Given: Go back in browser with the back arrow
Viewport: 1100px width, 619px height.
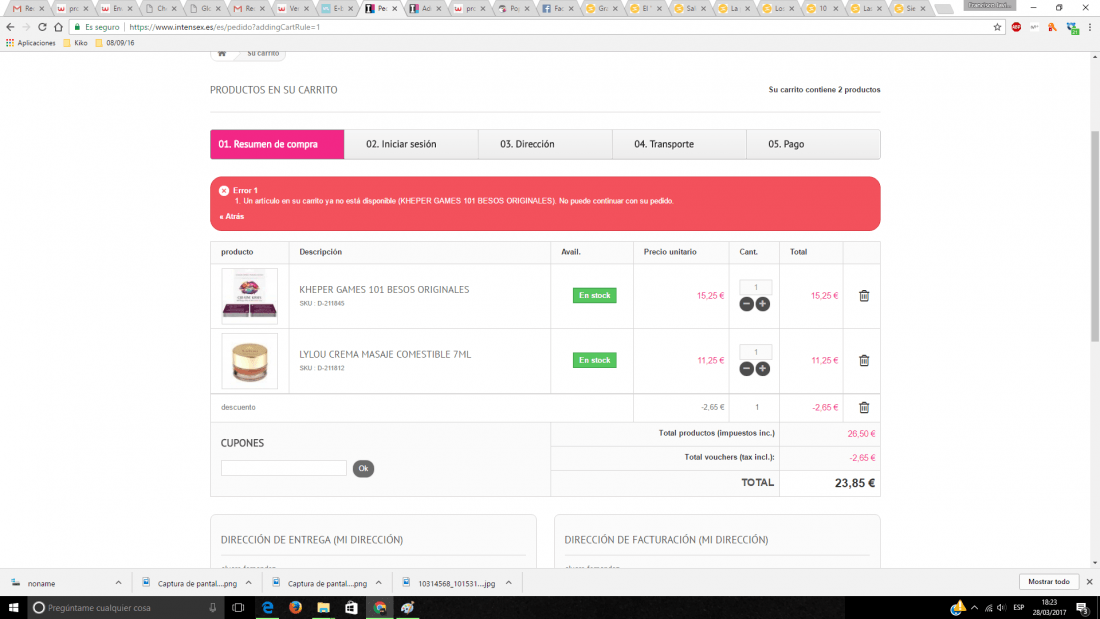Looking at the screenshot, I should point(10,27).
